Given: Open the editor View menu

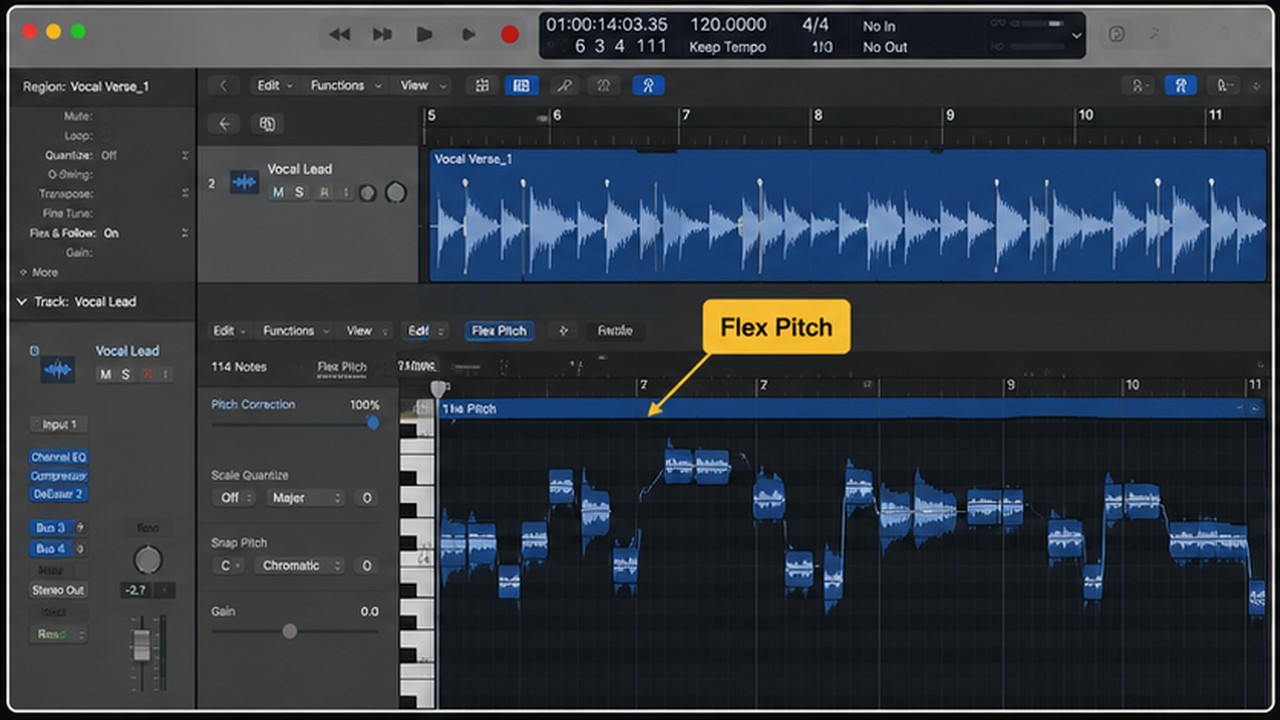Looking at the screenshot, I should pyautogui.click(x=365, y=331).
